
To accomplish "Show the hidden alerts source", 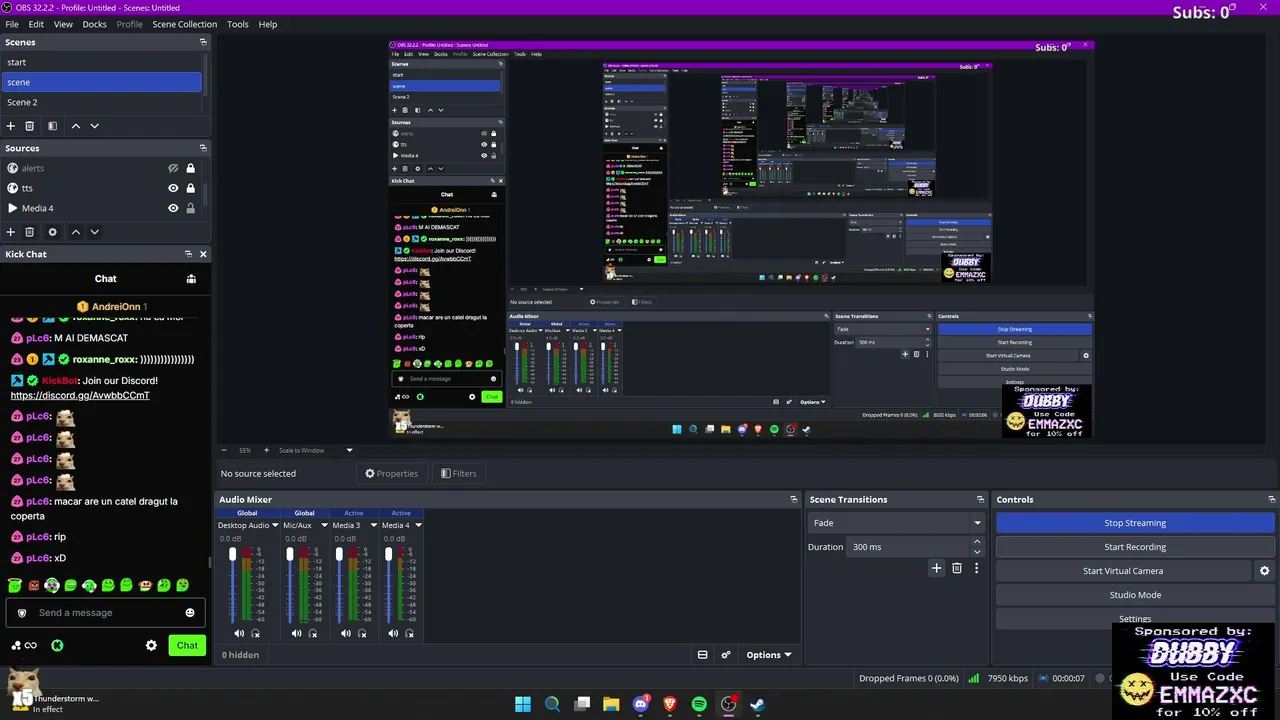I will pos(173,168).
